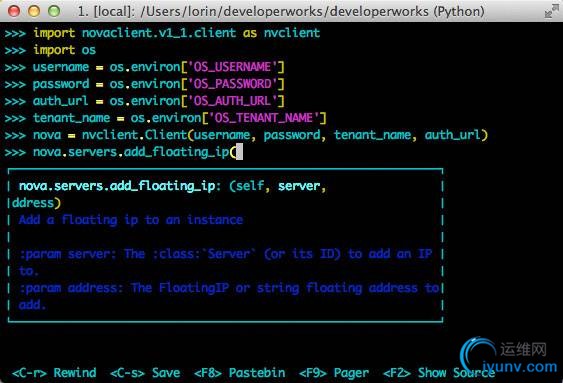563x383 pixels.
Task: Click the red close window button
Action: 14,11
